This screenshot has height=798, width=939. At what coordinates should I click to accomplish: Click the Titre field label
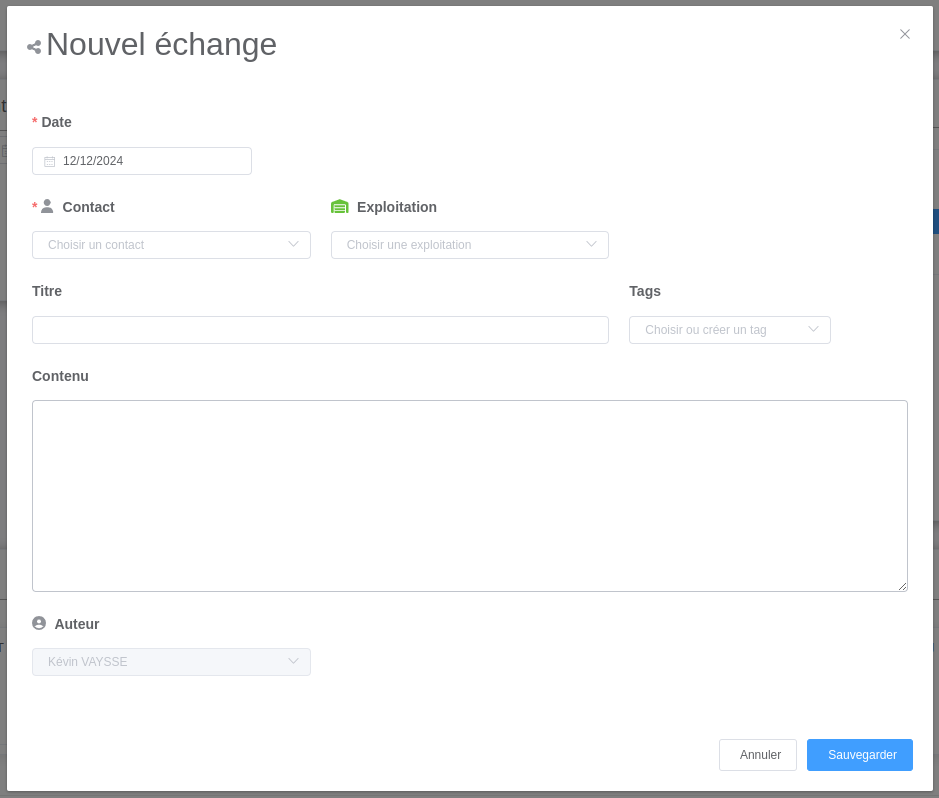(47, 291)
